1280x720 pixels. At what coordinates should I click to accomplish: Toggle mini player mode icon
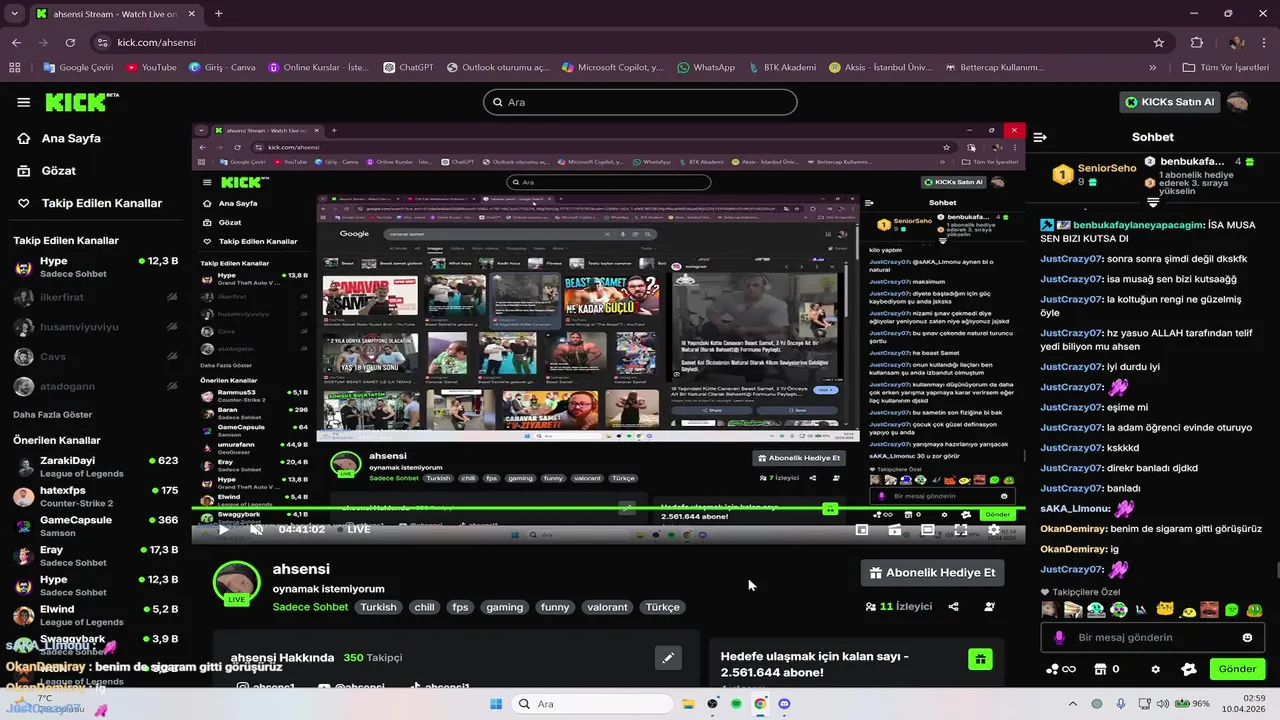coord(862,530)
